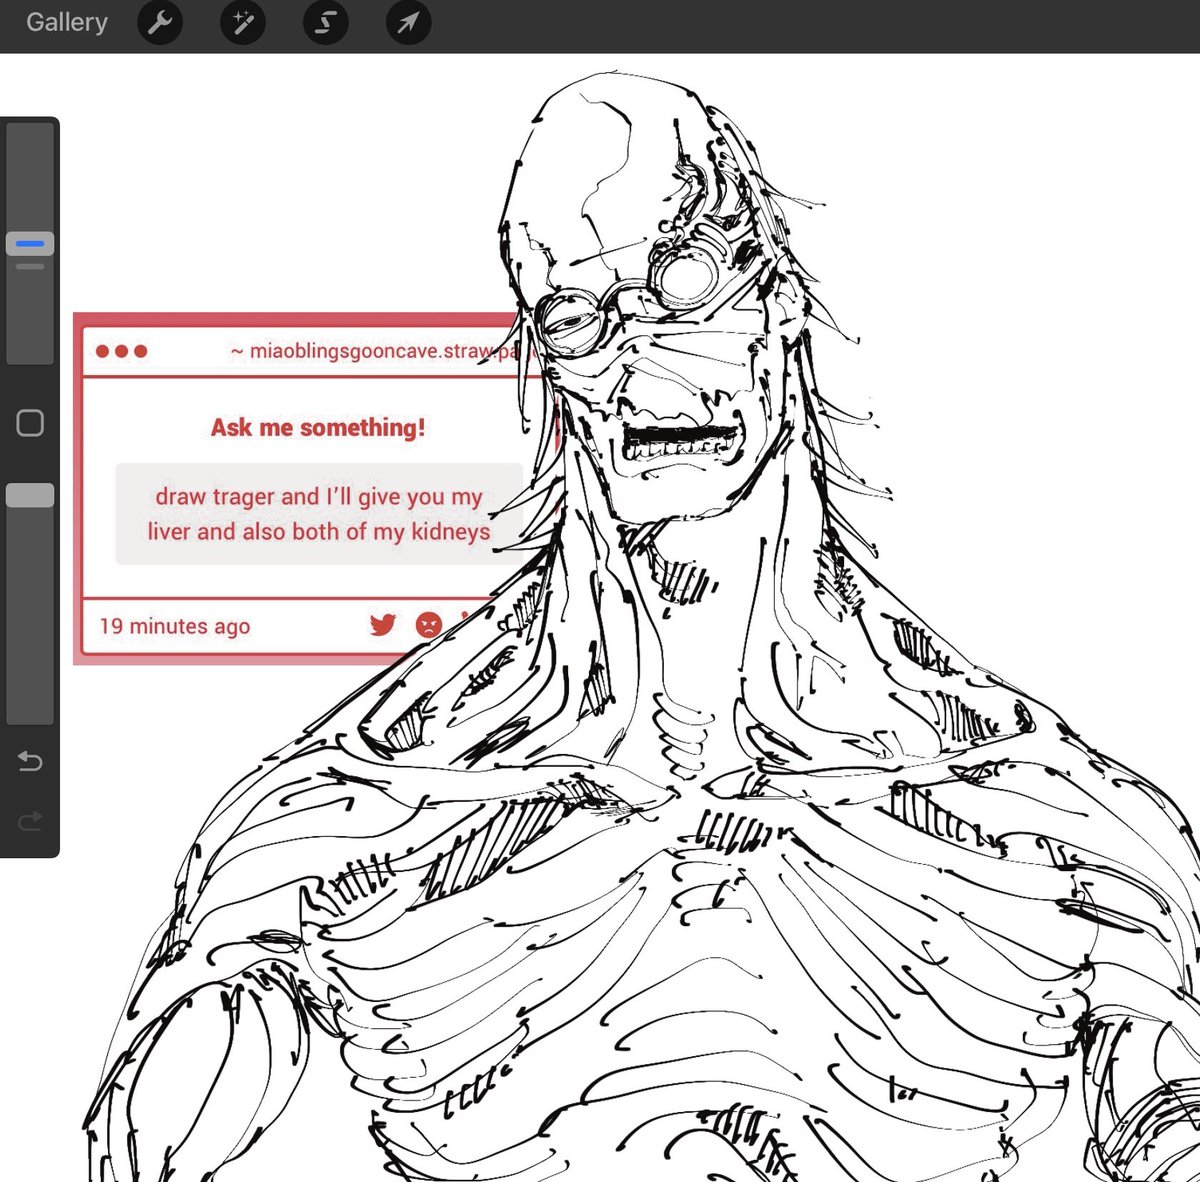Click the '19 minutes ago' timestamp

[175, 626]
